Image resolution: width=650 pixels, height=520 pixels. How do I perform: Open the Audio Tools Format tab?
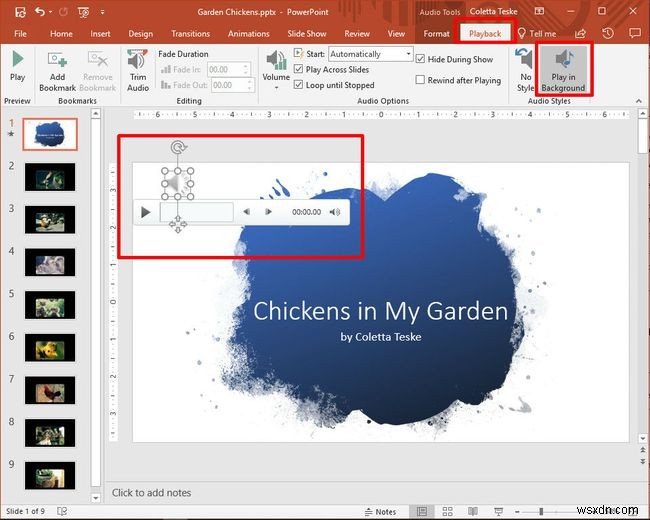click(x=436, y=34)
